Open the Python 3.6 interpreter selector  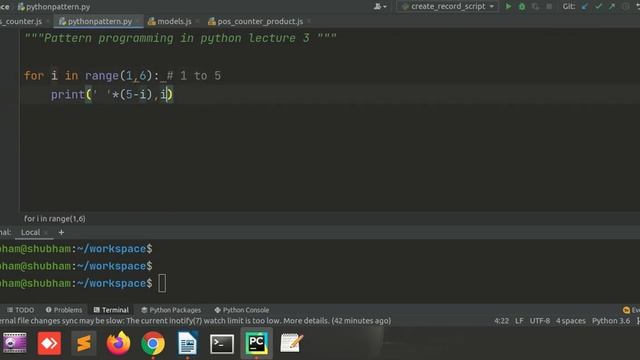click(611, 321)
